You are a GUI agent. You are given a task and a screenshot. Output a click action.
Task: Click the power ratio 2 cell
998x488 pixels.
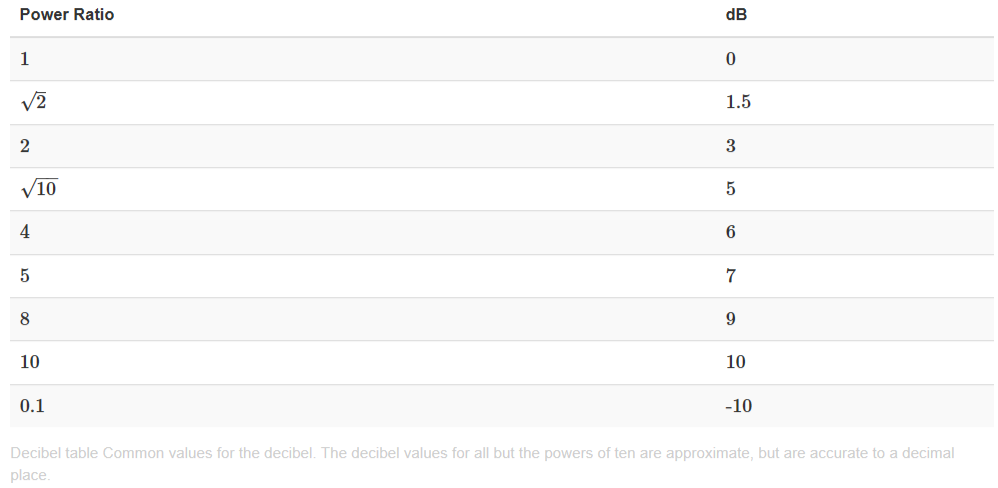25,146
